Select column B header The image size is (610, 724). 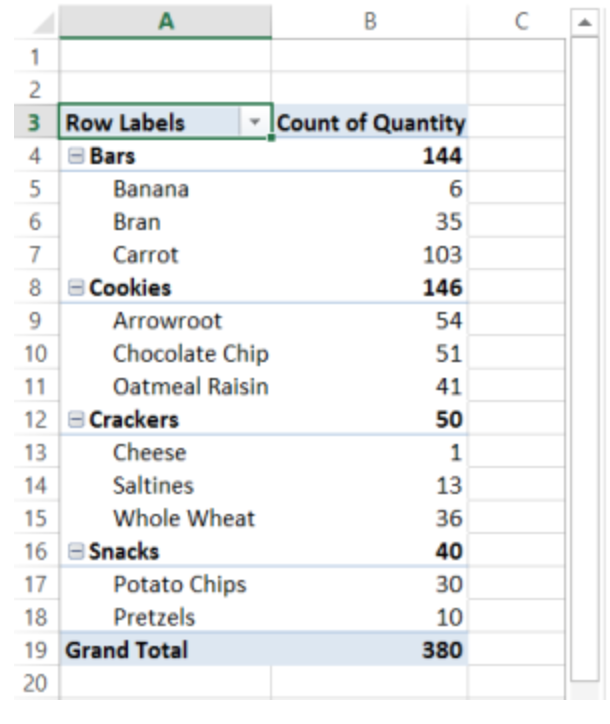(x=368, y=20)
